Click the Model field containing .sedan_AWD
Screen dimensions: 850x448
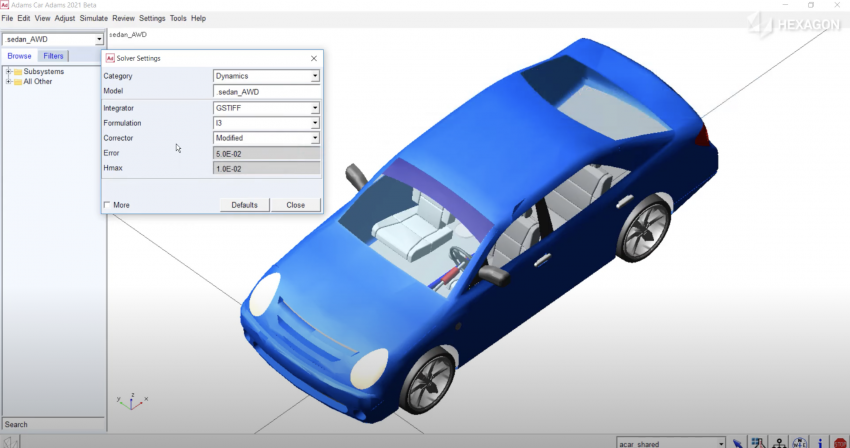click(266, 92)
